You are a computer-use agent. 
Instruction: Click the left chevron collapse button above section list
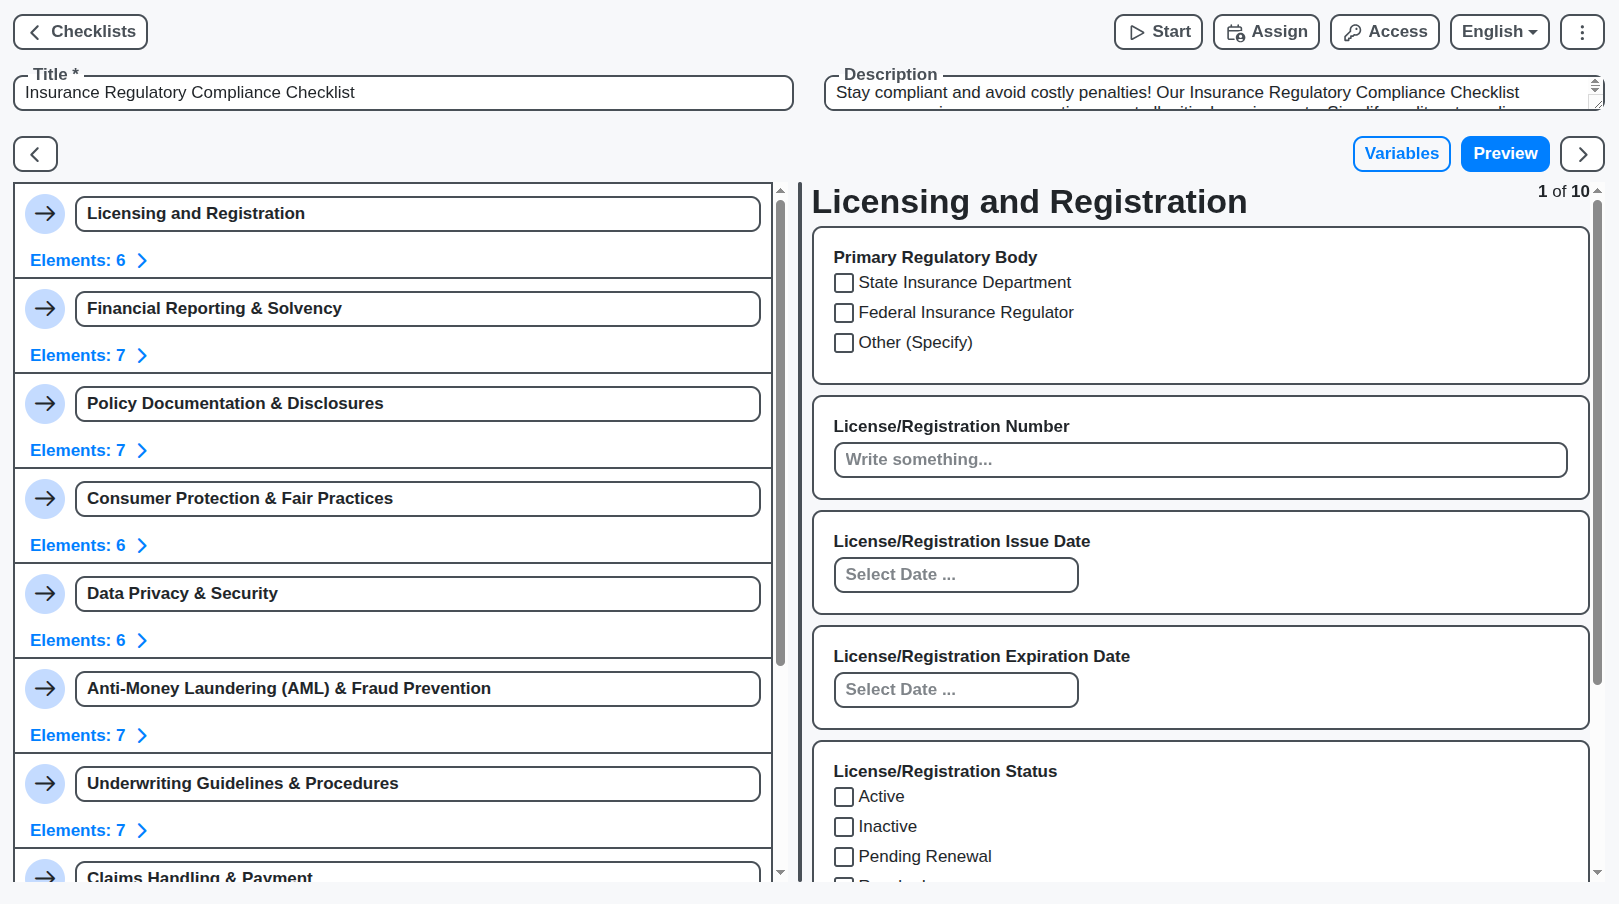tap(35, 154)
